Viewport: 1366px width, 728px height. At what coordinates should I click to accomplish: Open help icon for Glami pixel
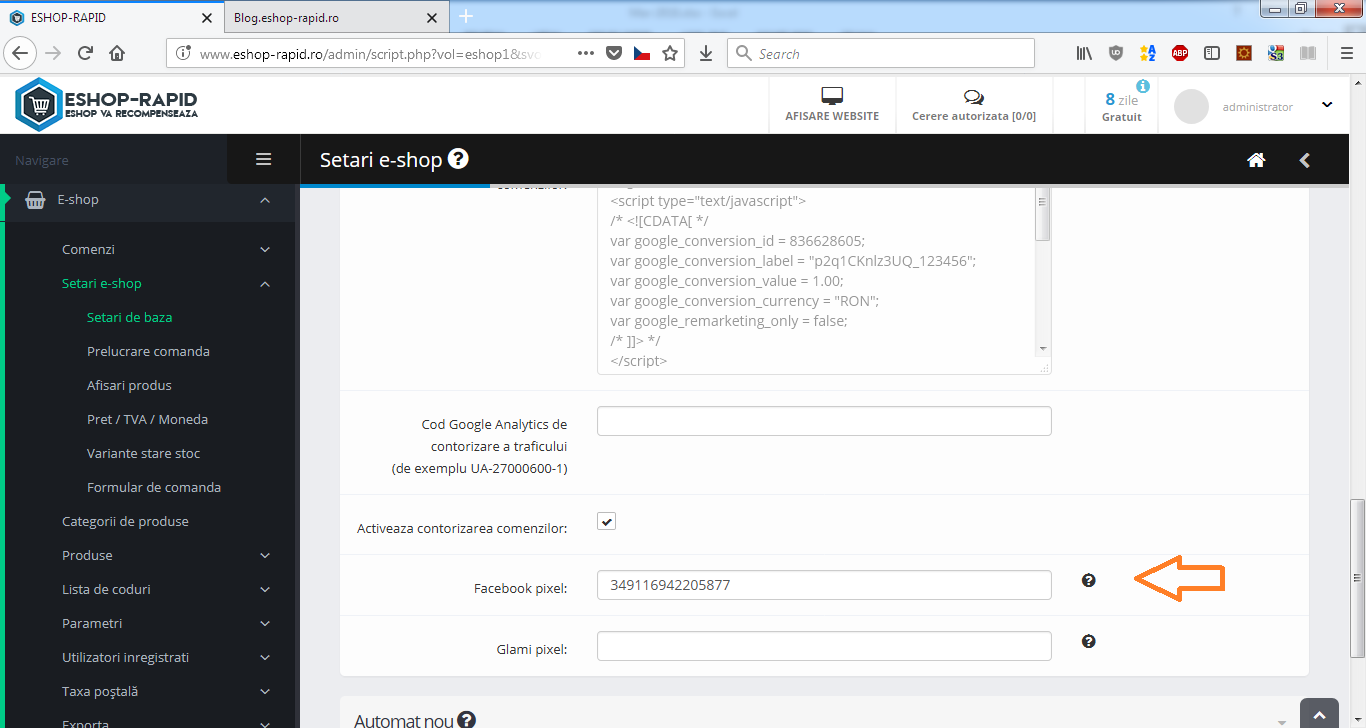pyautogui.click(x=1089, y=641)
